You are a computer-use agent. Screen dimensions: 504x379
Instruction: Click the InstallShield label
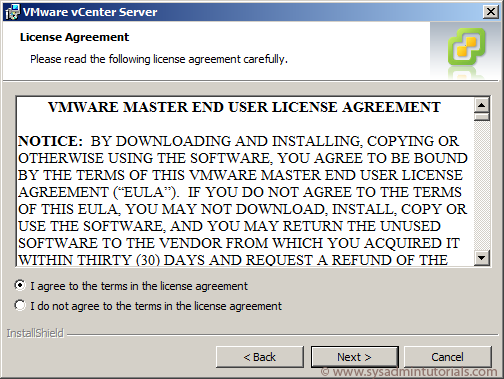point(35,333)
